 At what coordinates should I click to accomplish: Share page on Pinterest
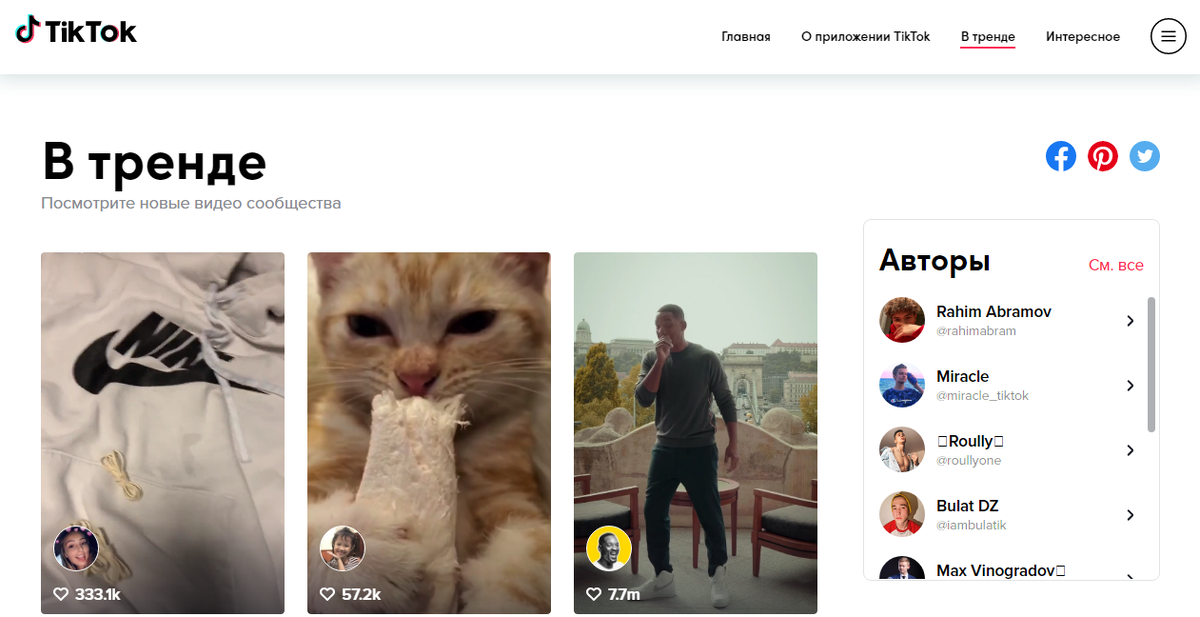(1103, 156)
